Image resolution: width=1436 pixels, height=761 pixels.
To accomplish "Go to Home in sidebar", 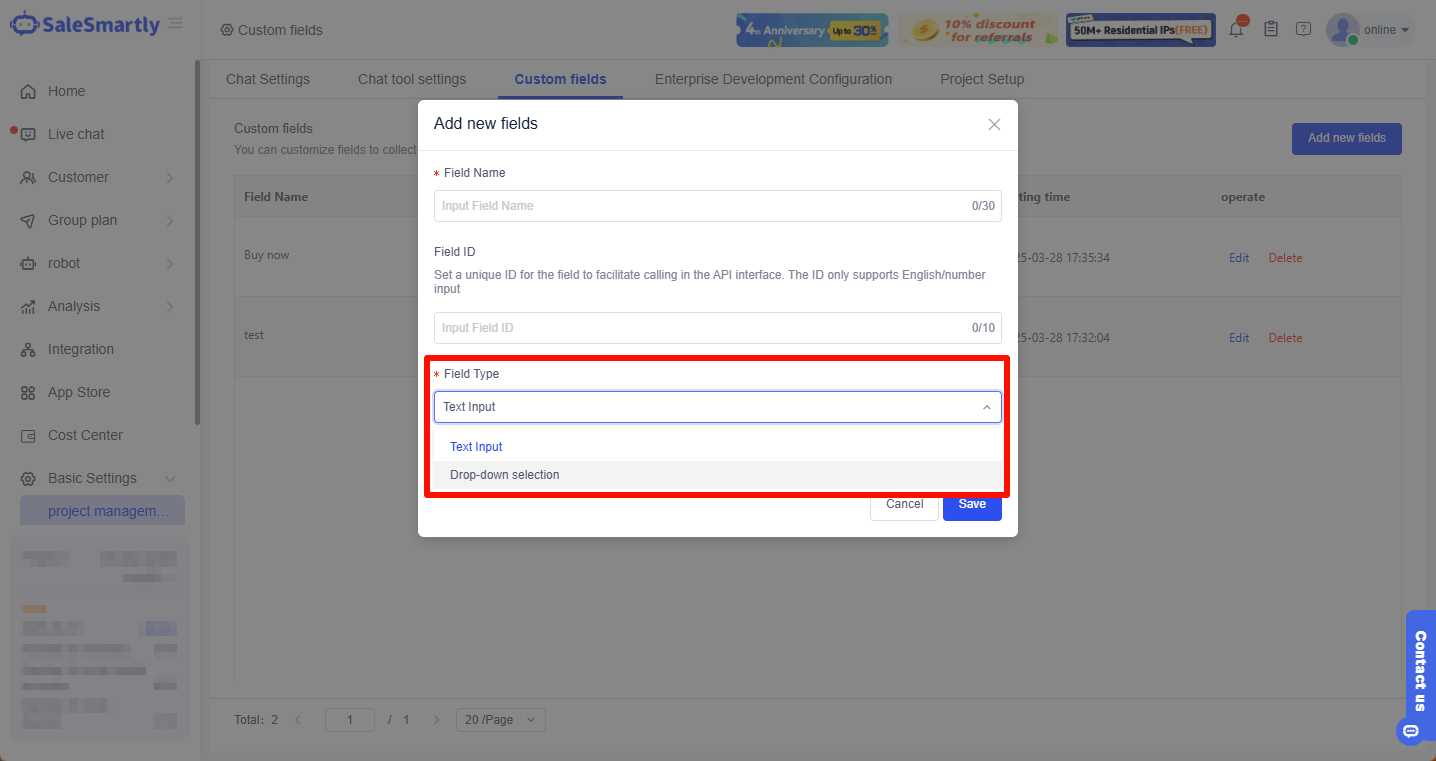I will (x=66, y=91).
